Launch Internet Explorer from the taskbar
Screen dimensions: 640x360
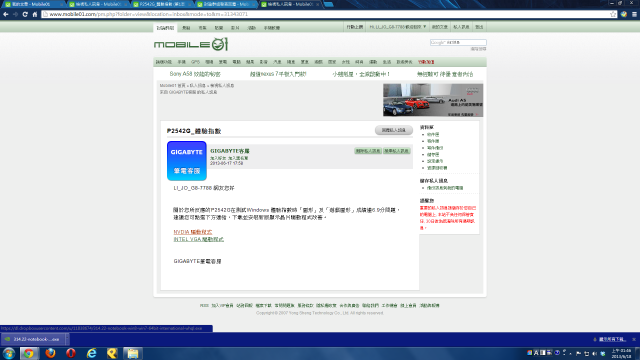tap(91, 353)
